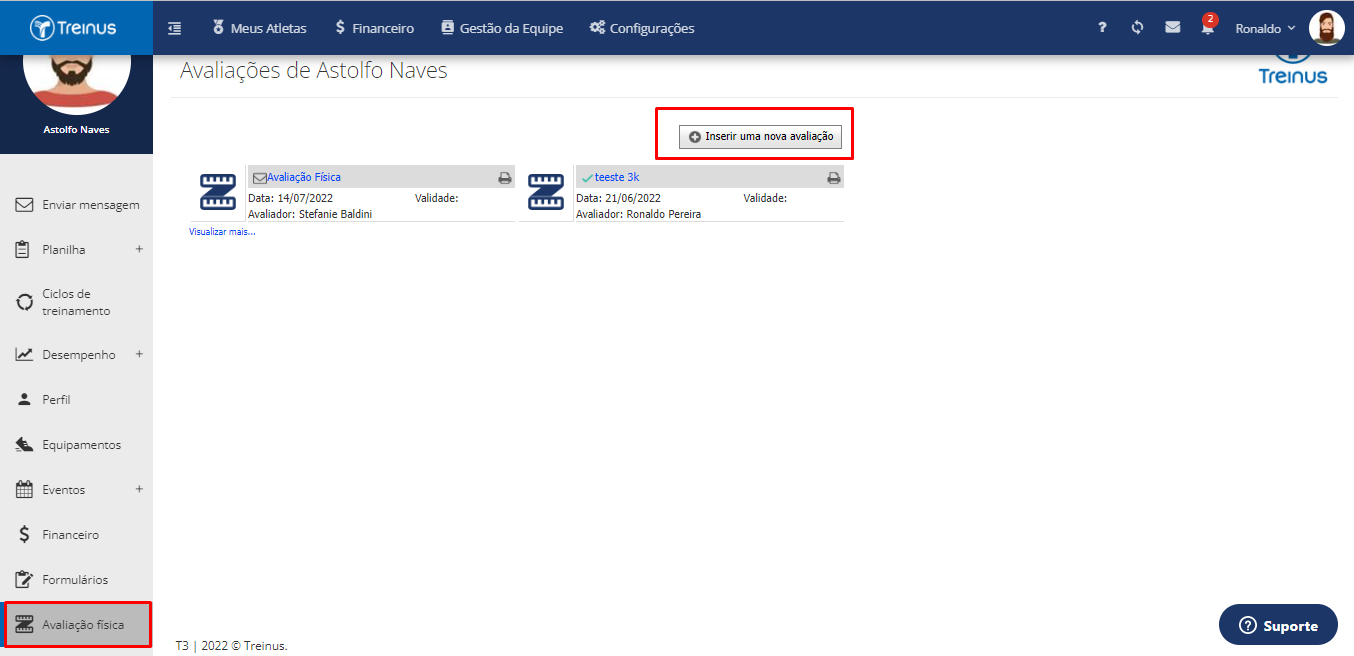Click the envelope icon before Avaliação Física title

(259, 178)
